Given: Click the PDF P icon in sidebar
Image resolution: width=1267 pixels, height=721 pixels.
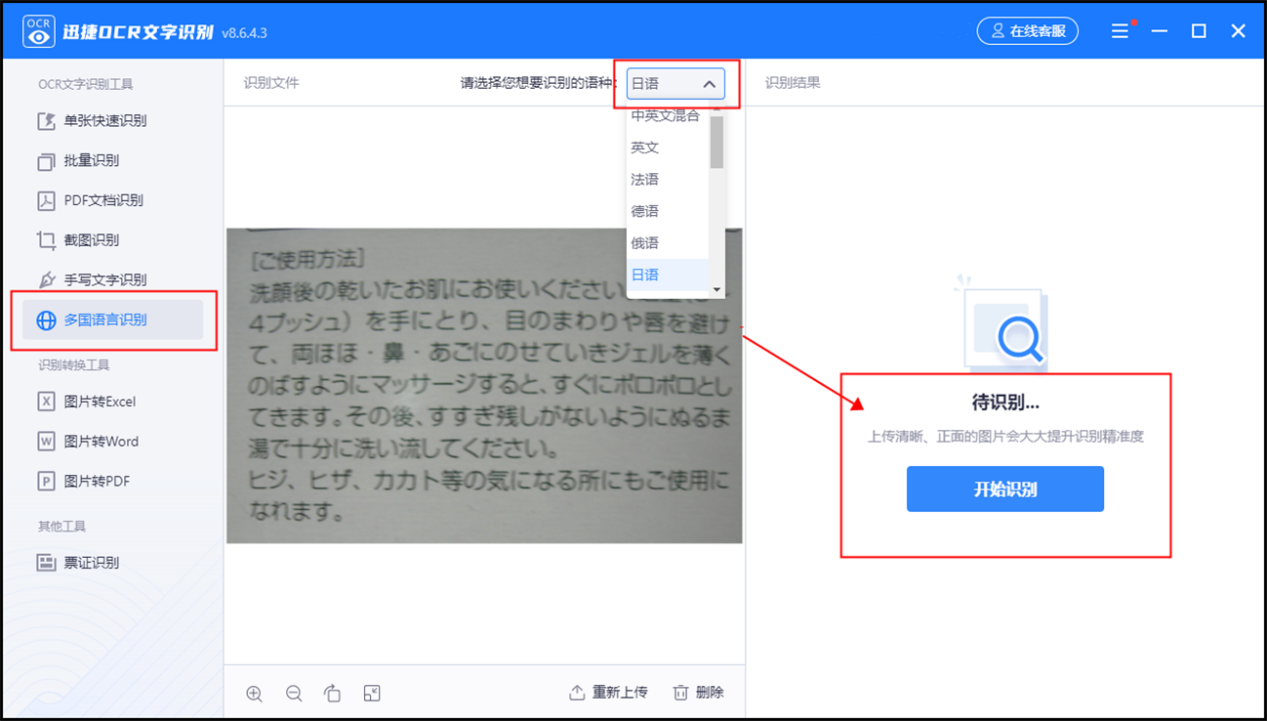Looking at the screenshot, I should (46, 481).
